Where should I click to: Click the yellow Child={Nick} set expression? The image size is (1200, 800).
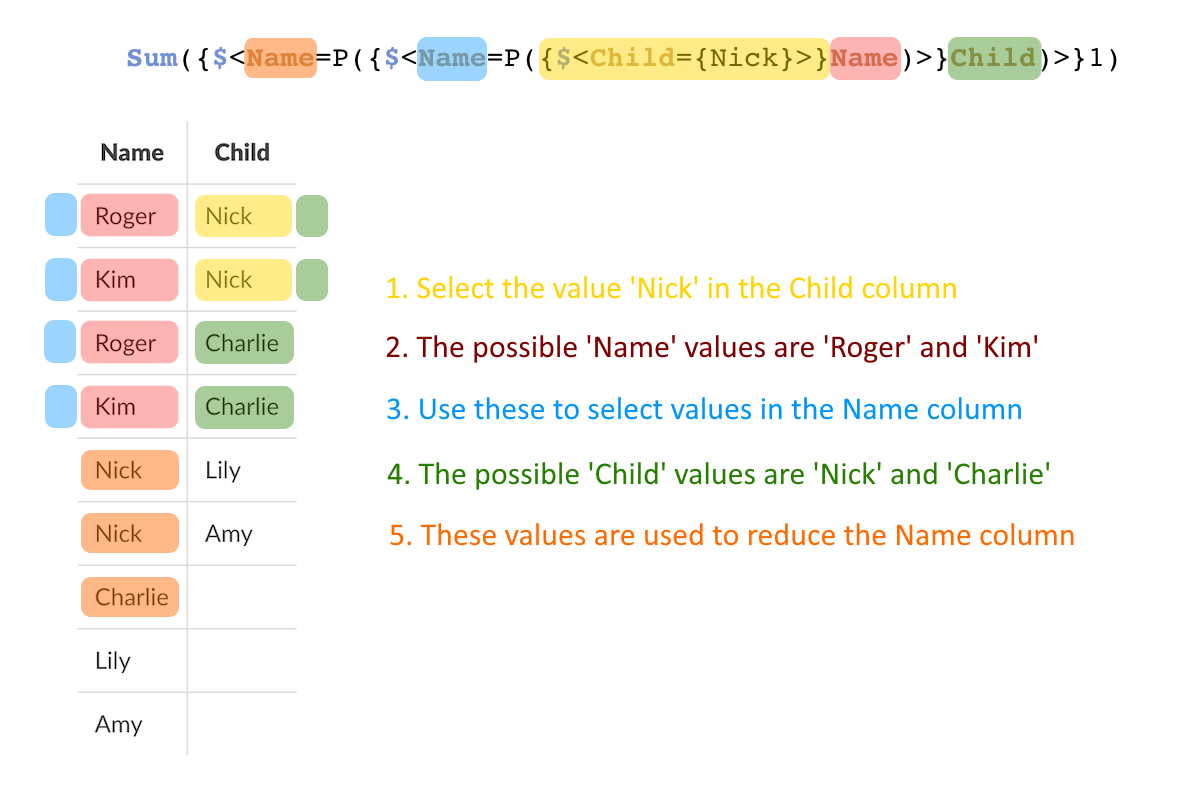[x=683, y=58]
